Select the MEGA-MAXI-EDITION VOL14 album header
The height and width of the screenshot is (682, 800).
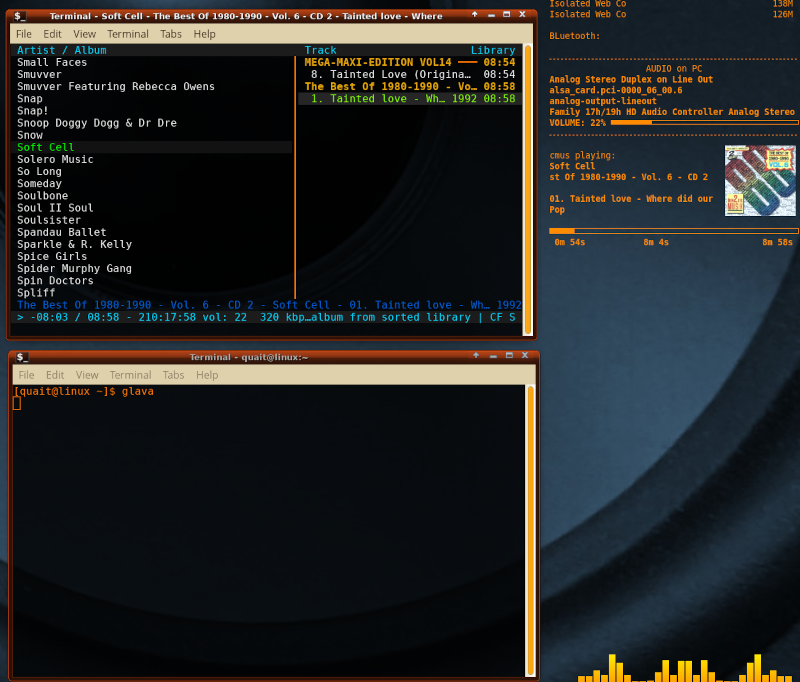(378, 62)
